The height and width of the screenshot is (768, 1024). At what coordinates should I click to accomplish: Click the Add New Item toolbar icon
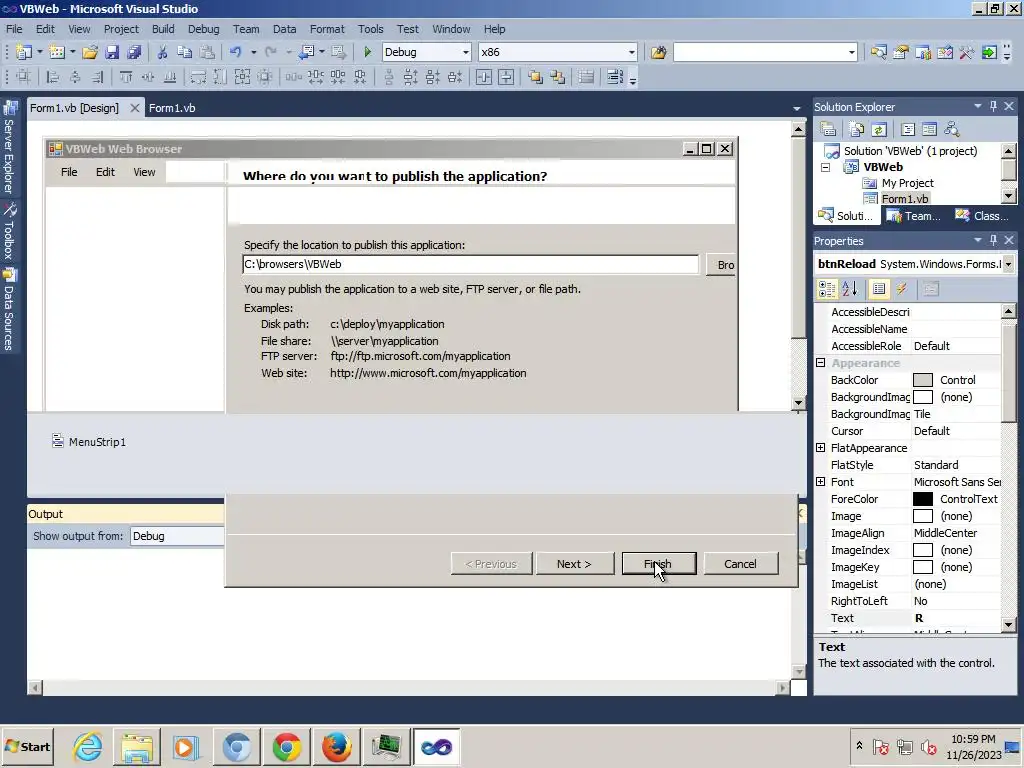pos(57,52)
